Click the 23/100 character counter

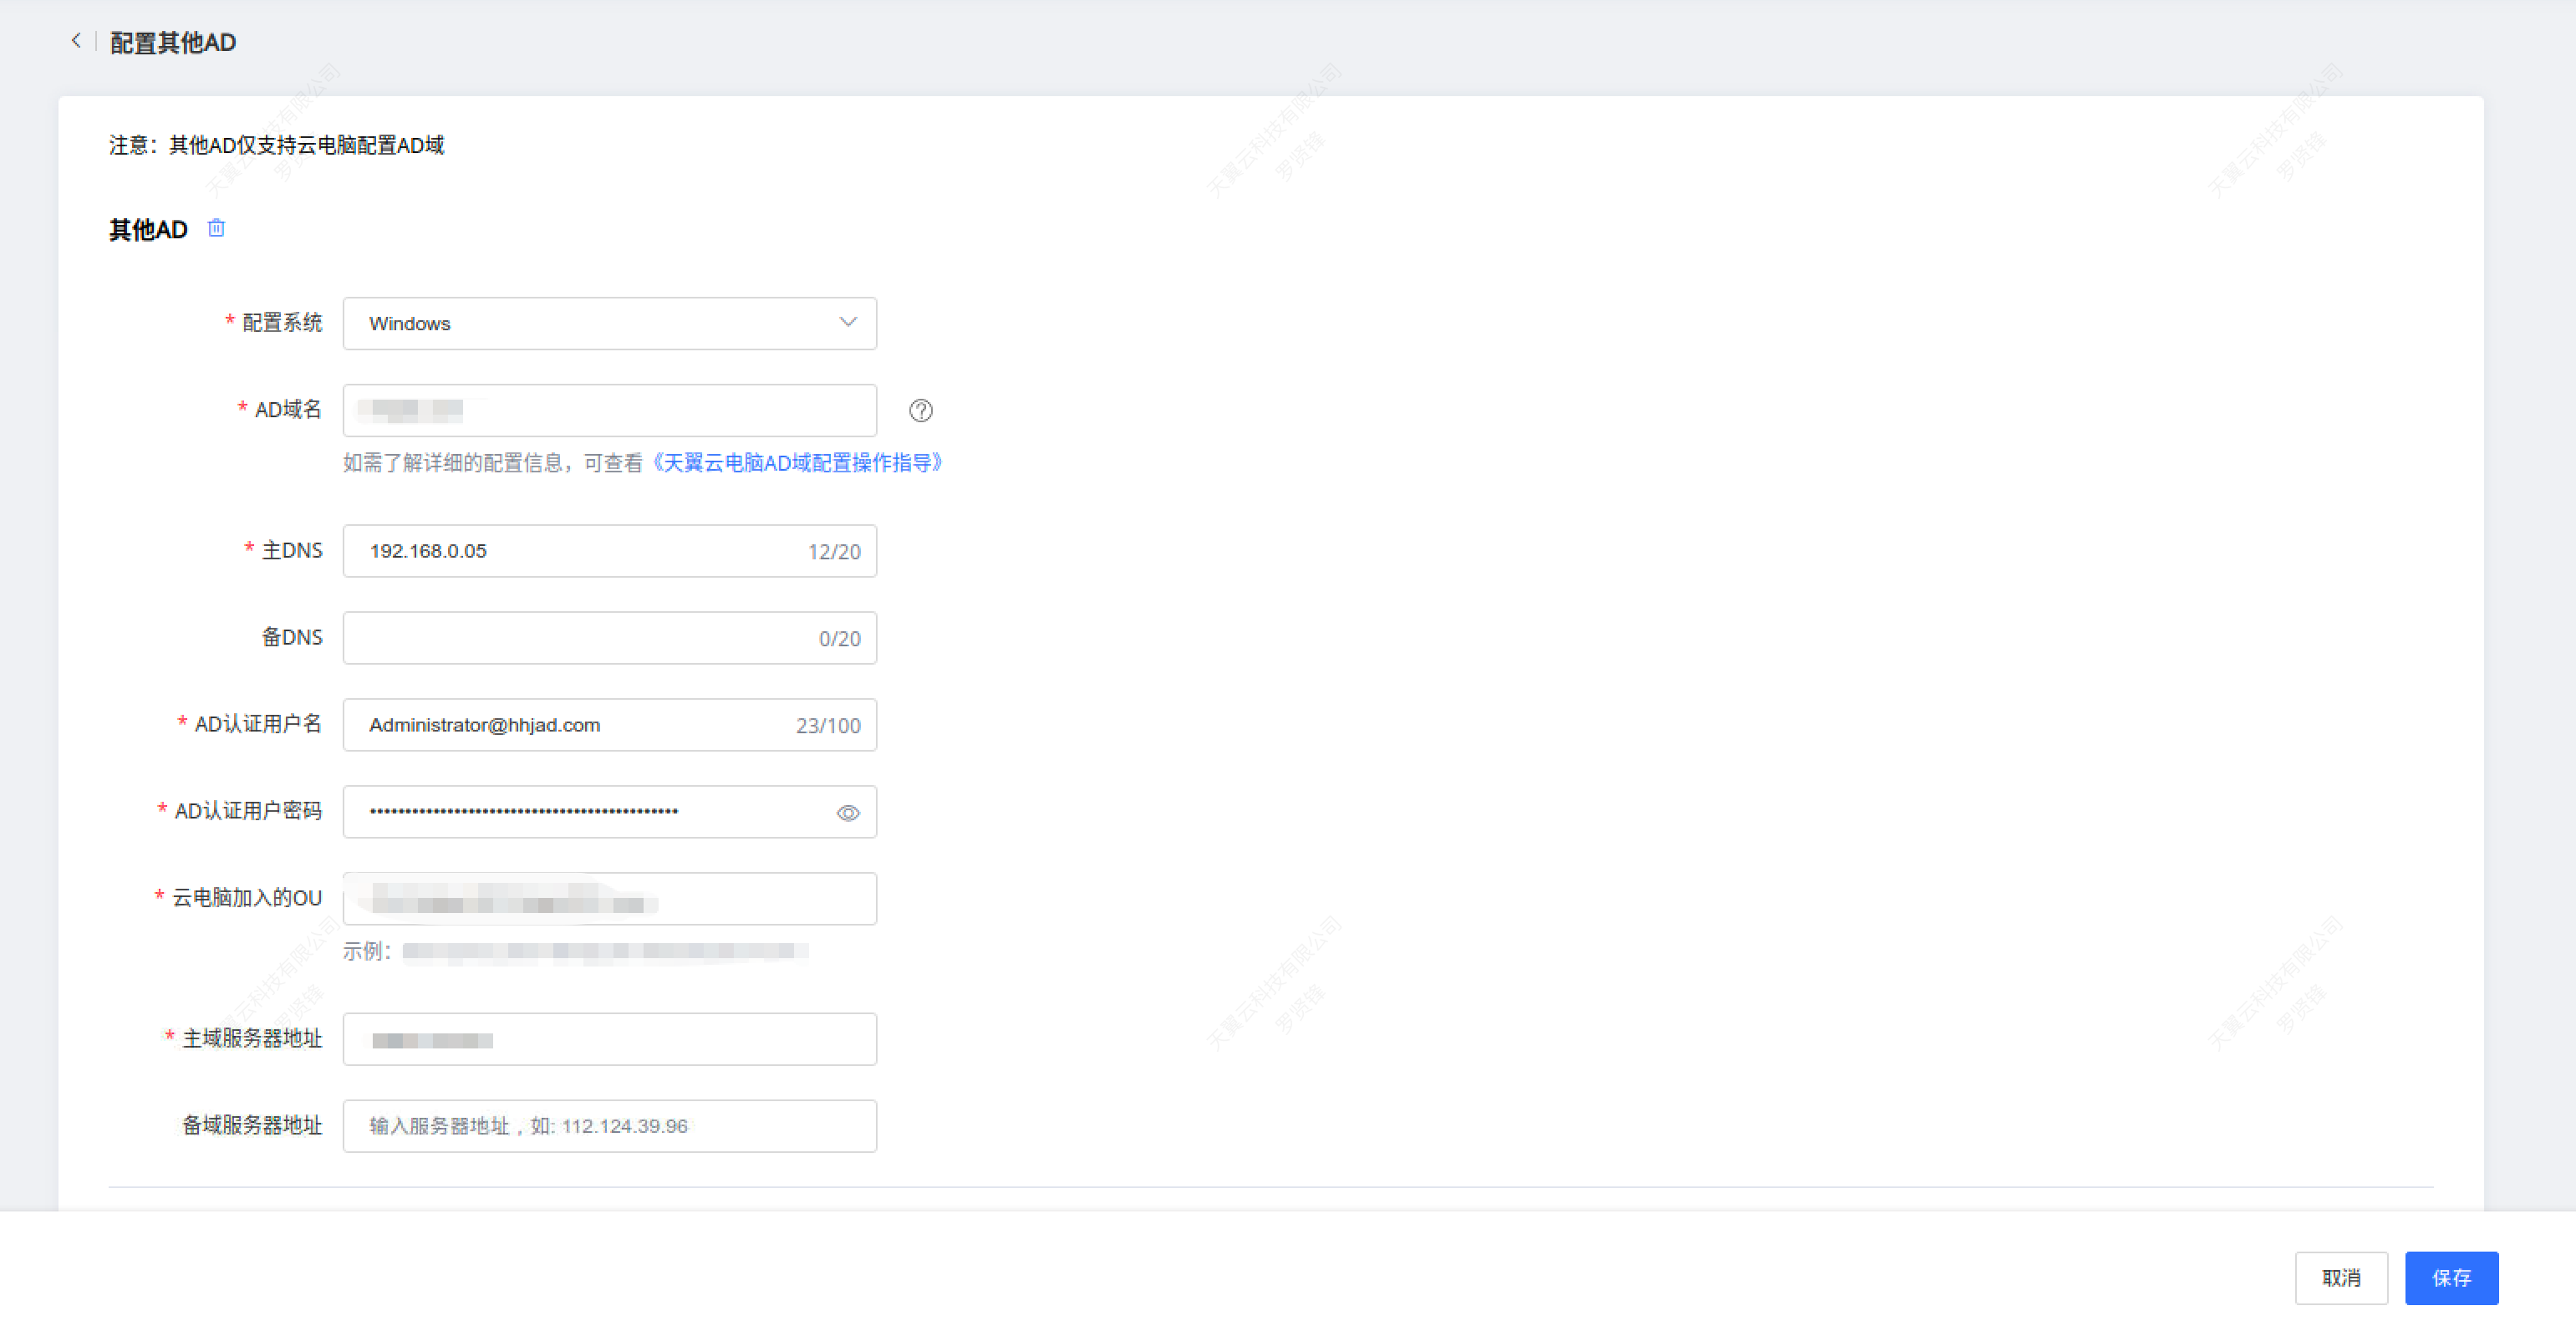828,726
